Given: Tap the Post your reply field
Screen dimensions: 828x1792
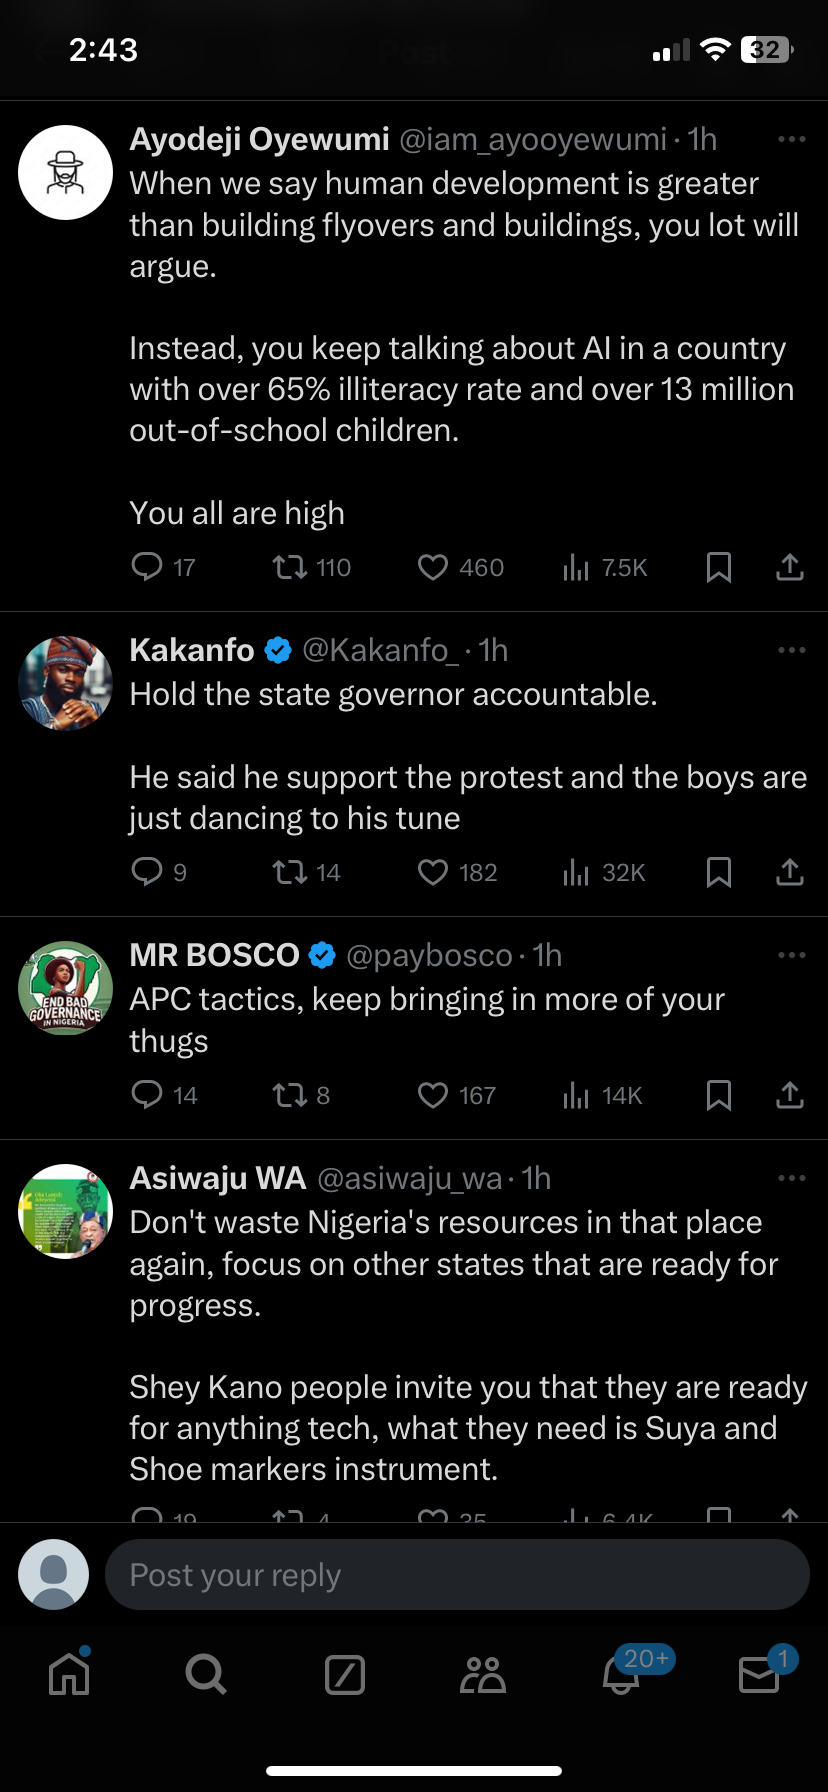Looking at the screenshot, I should [x=456, y=1575].
